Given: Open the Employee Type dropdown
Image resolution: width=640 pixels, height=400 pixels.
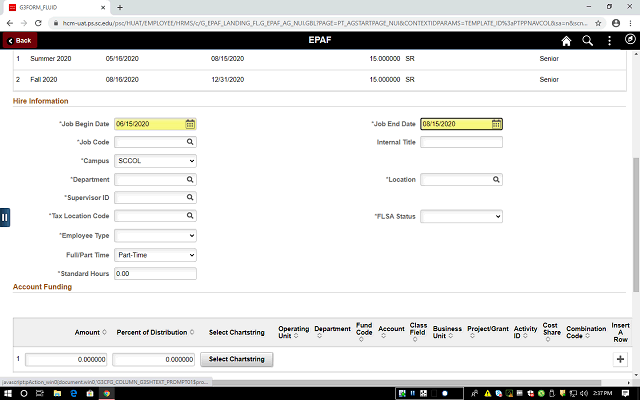Looking at the screenshot, I should [155, 236].
